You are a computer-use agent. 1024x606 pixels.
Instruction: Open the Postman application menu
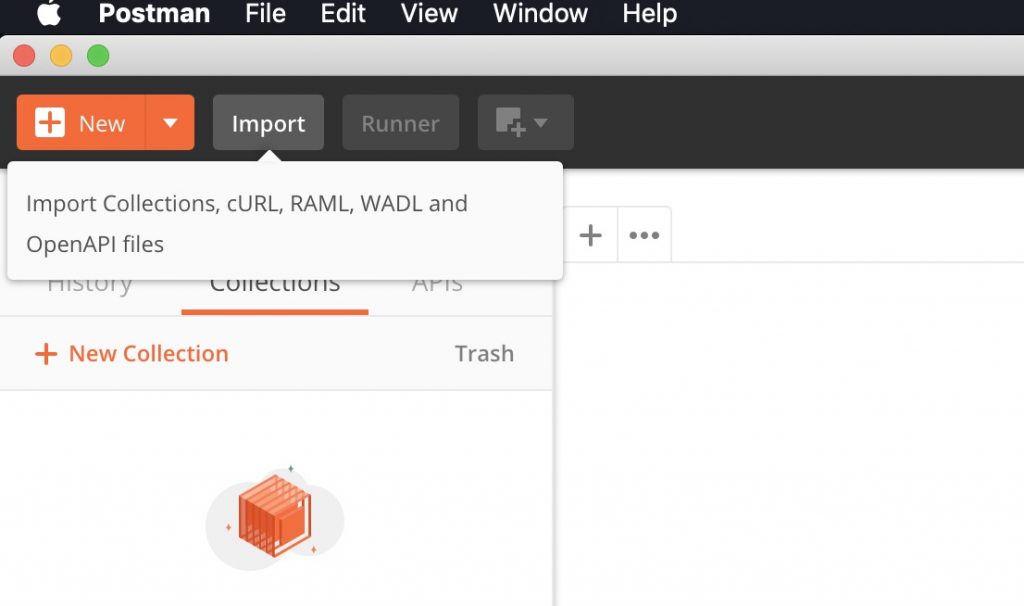(154, 13)
